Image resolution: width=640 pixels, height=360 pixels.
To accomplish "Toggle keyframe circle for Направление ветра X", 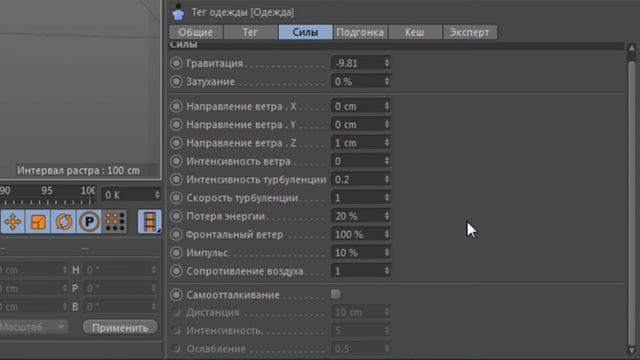I will click(176, 106).
